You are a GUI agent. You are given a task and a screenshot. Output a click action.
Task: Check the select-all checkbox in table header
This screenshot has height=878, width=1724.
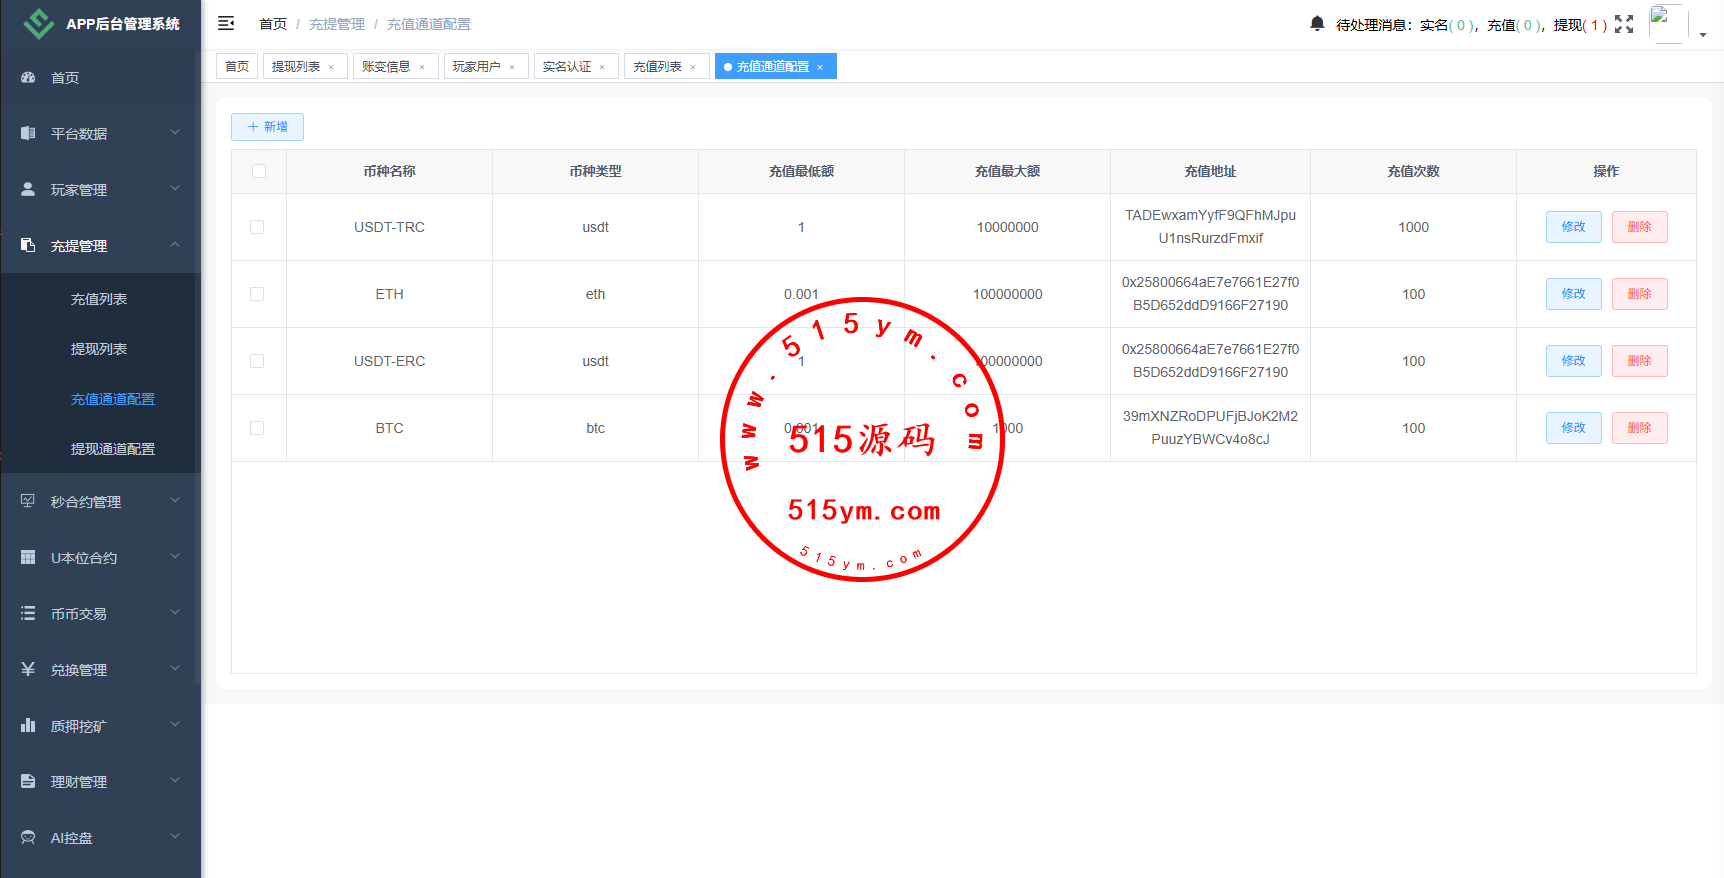point(259,171)
